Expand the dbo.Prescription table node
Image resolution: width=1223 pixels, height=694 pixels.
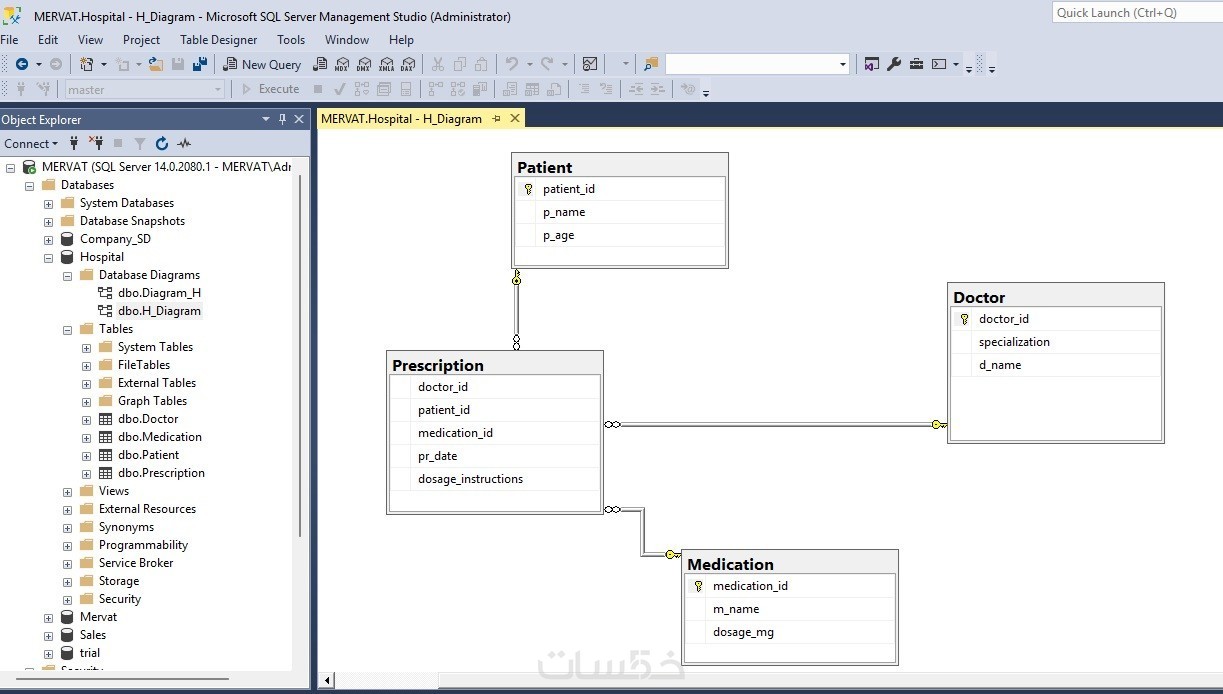(x=86, y=473)
